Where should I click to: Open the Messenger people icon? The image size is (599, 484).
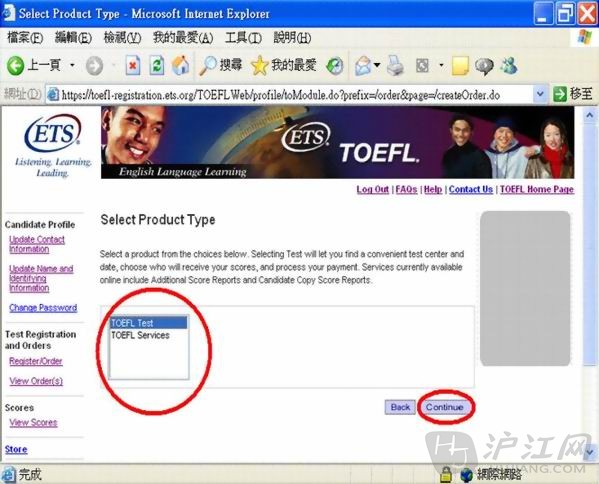[509, 66]
